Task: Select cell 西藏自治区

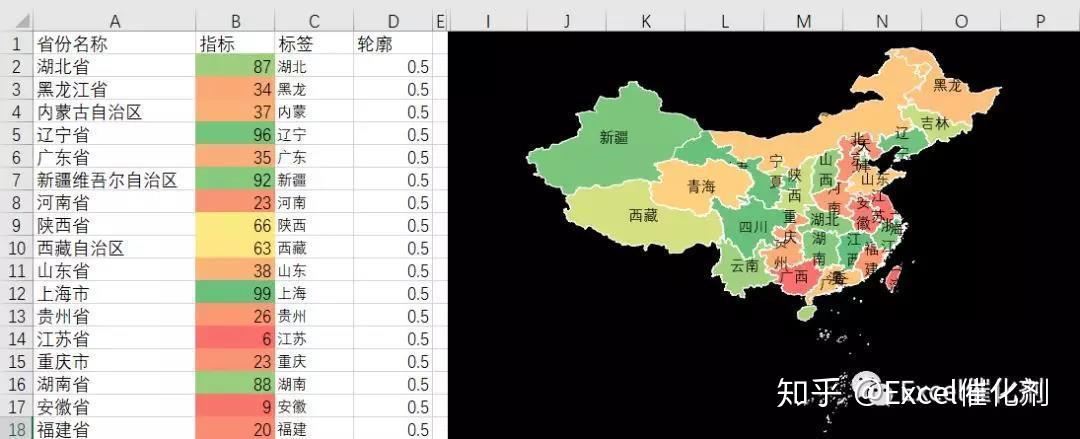Action: point(114,248)
